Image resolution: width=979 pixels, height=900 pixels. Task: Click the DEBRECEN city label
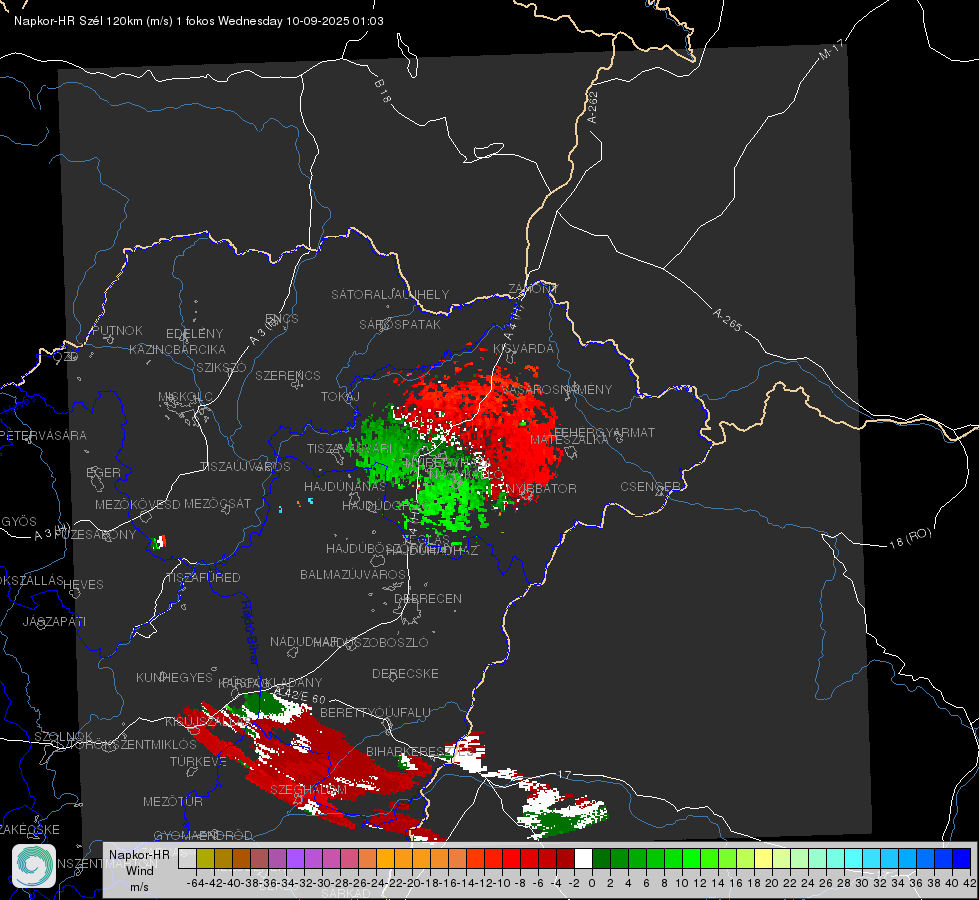[x=428, y=598]
